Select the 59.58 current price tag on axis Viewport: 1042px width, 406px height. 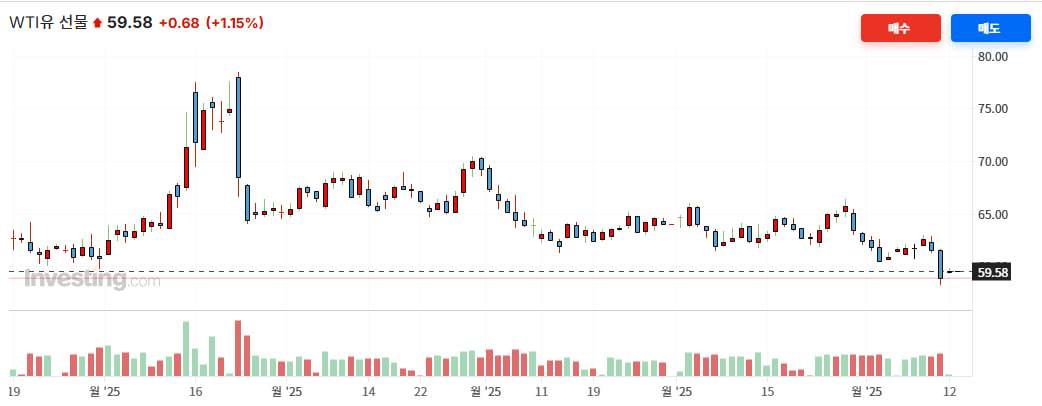click(x=992, y=272)
